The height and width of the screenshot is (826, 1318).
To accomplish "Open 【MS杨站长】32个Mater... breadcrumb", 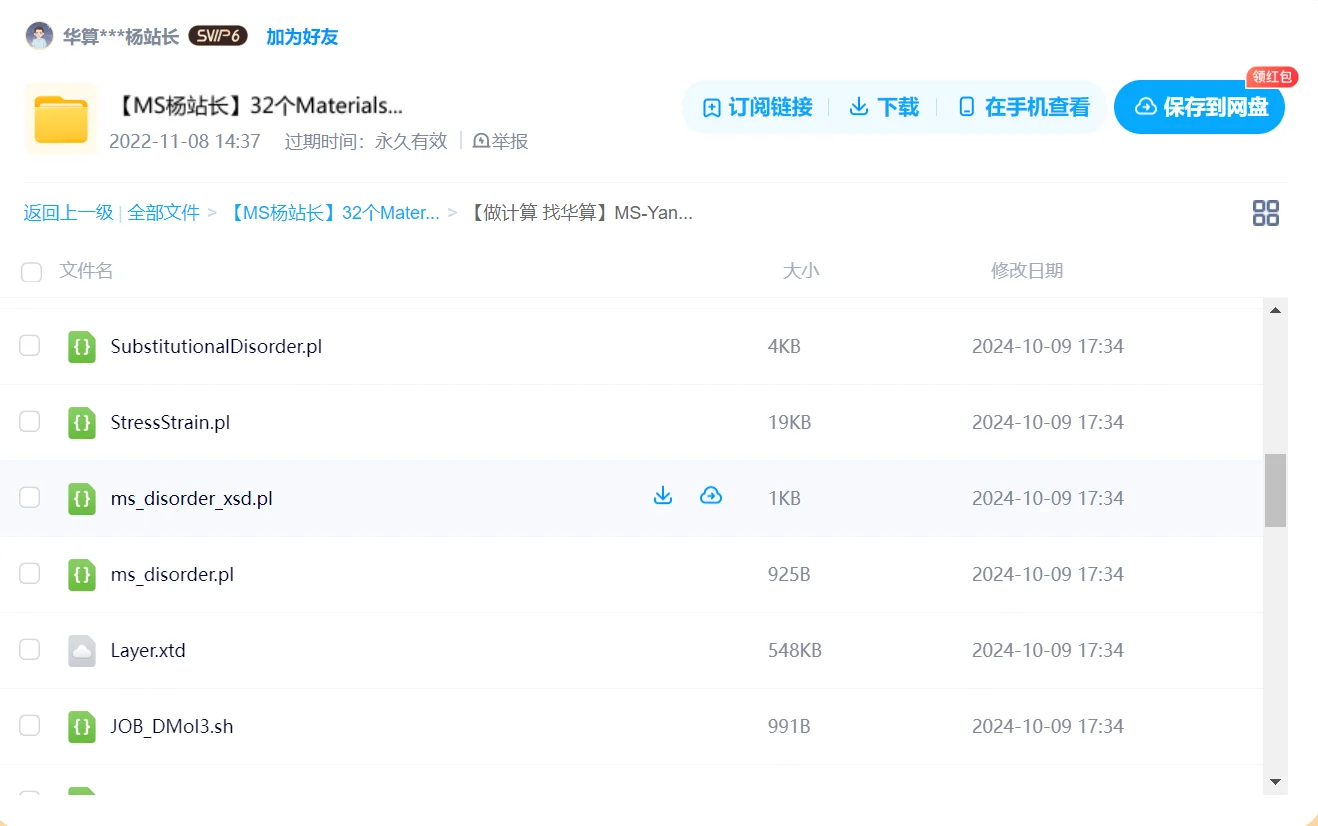I will coord(333,212).
